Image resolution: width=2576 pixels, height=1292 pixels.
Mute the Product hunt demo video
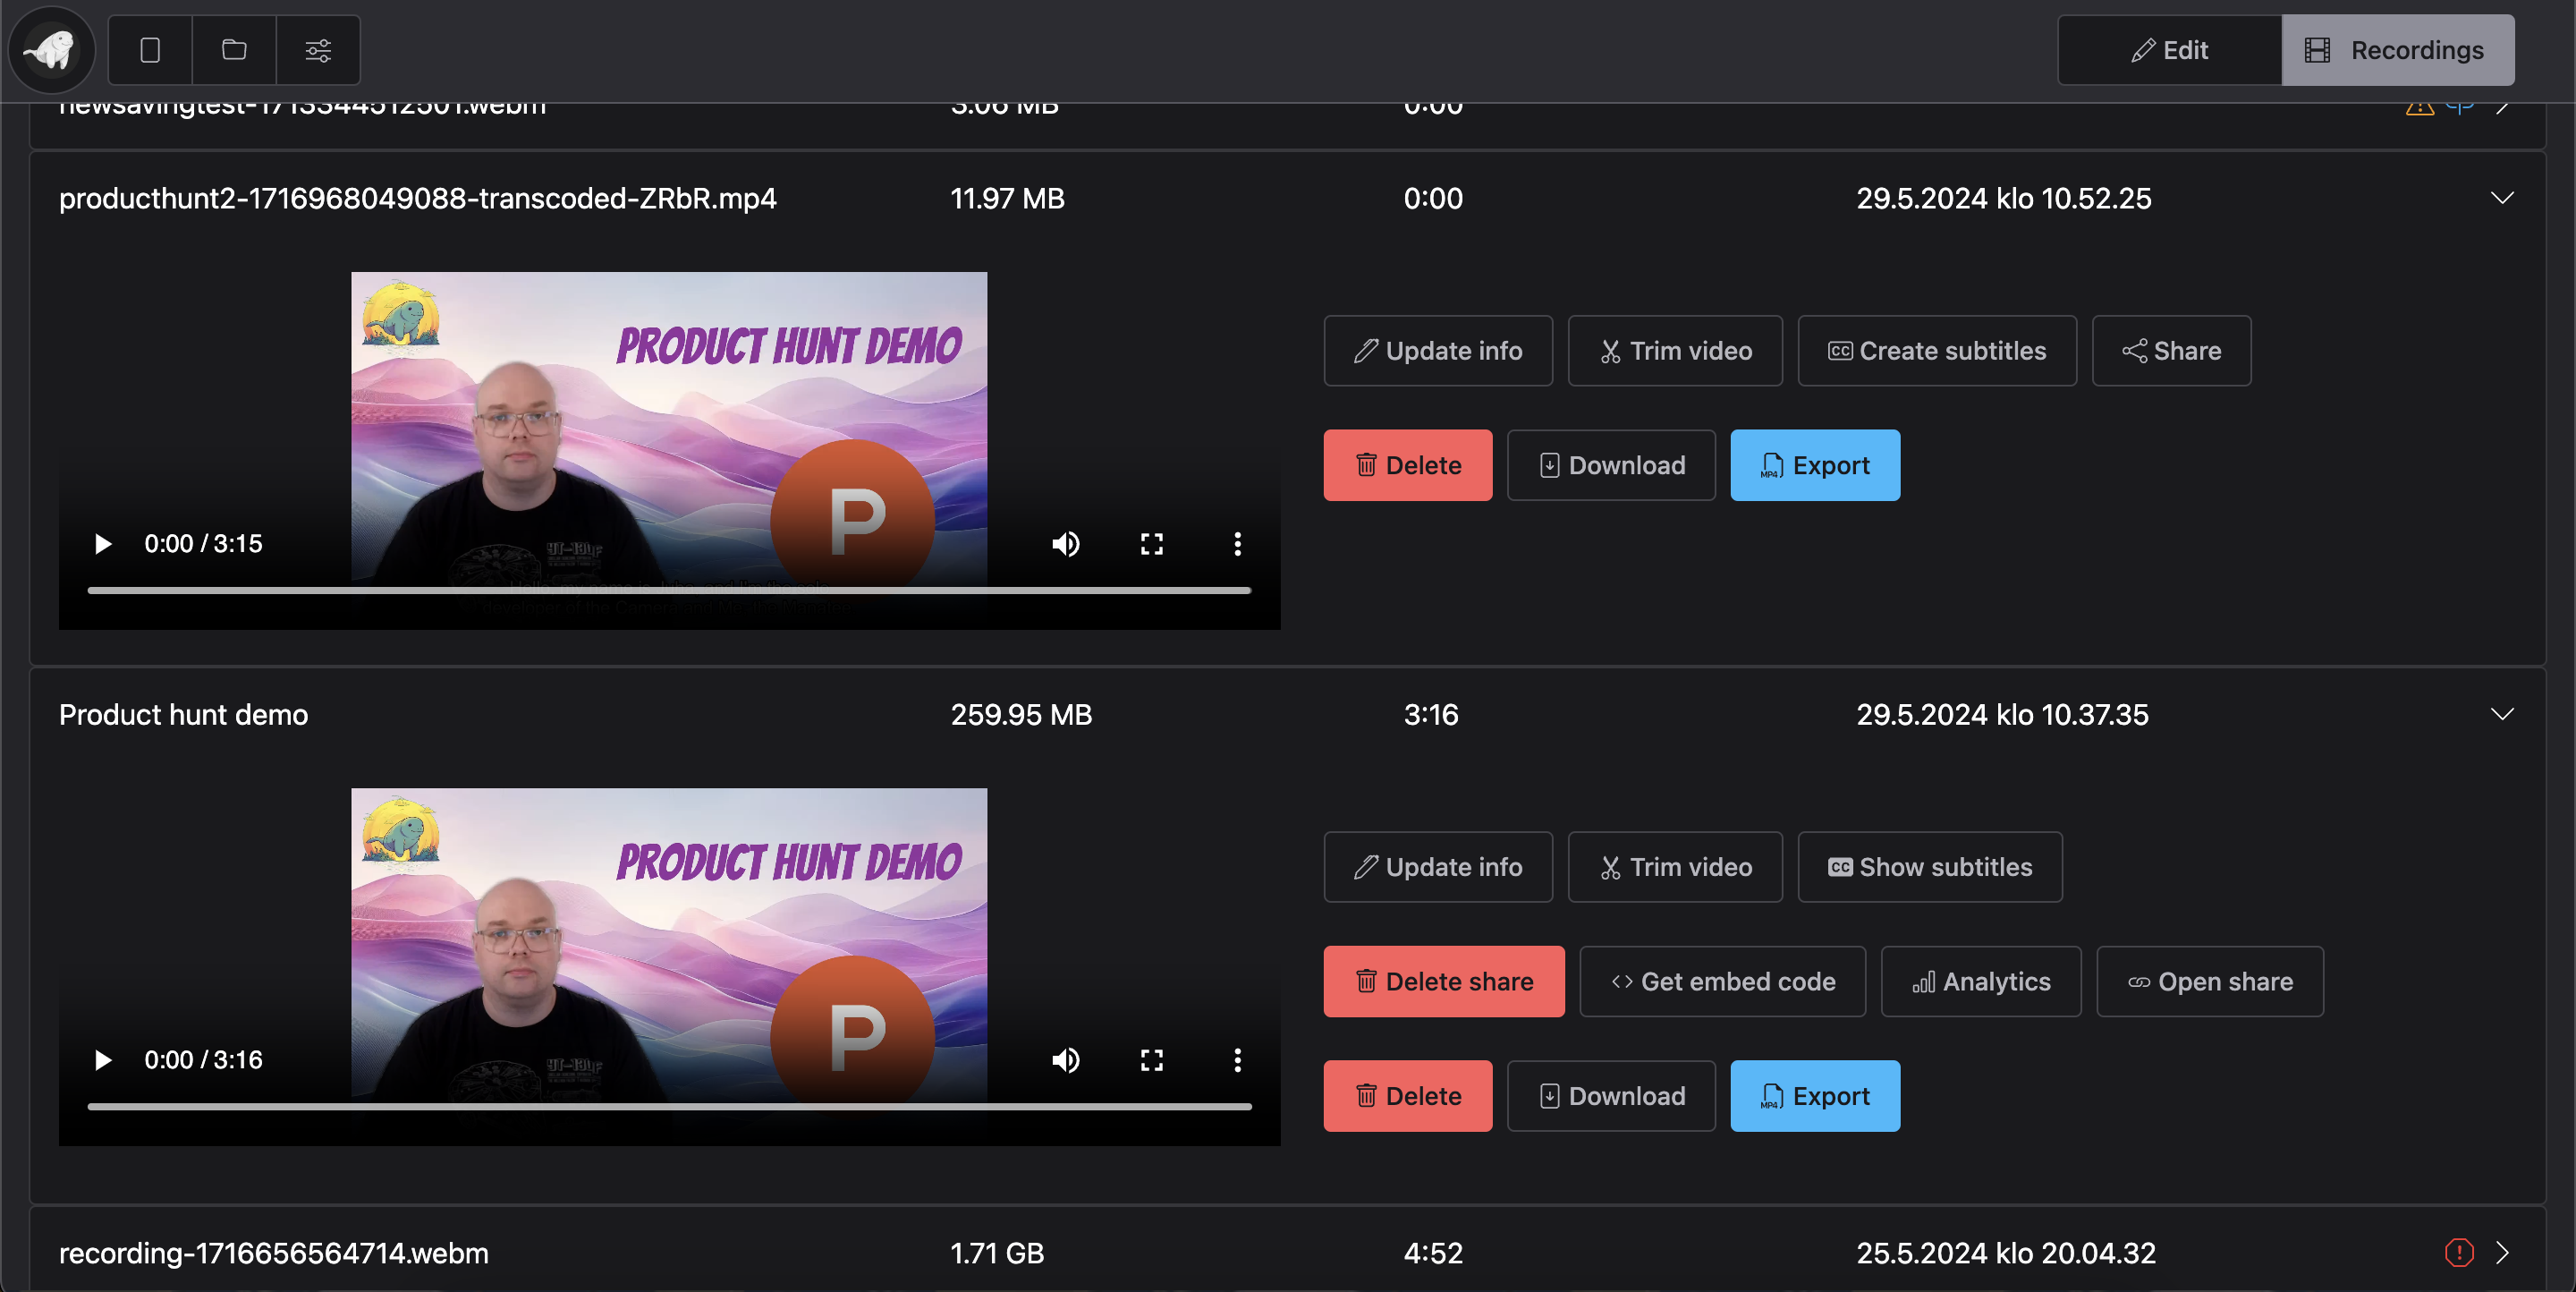[1066, 1060]
